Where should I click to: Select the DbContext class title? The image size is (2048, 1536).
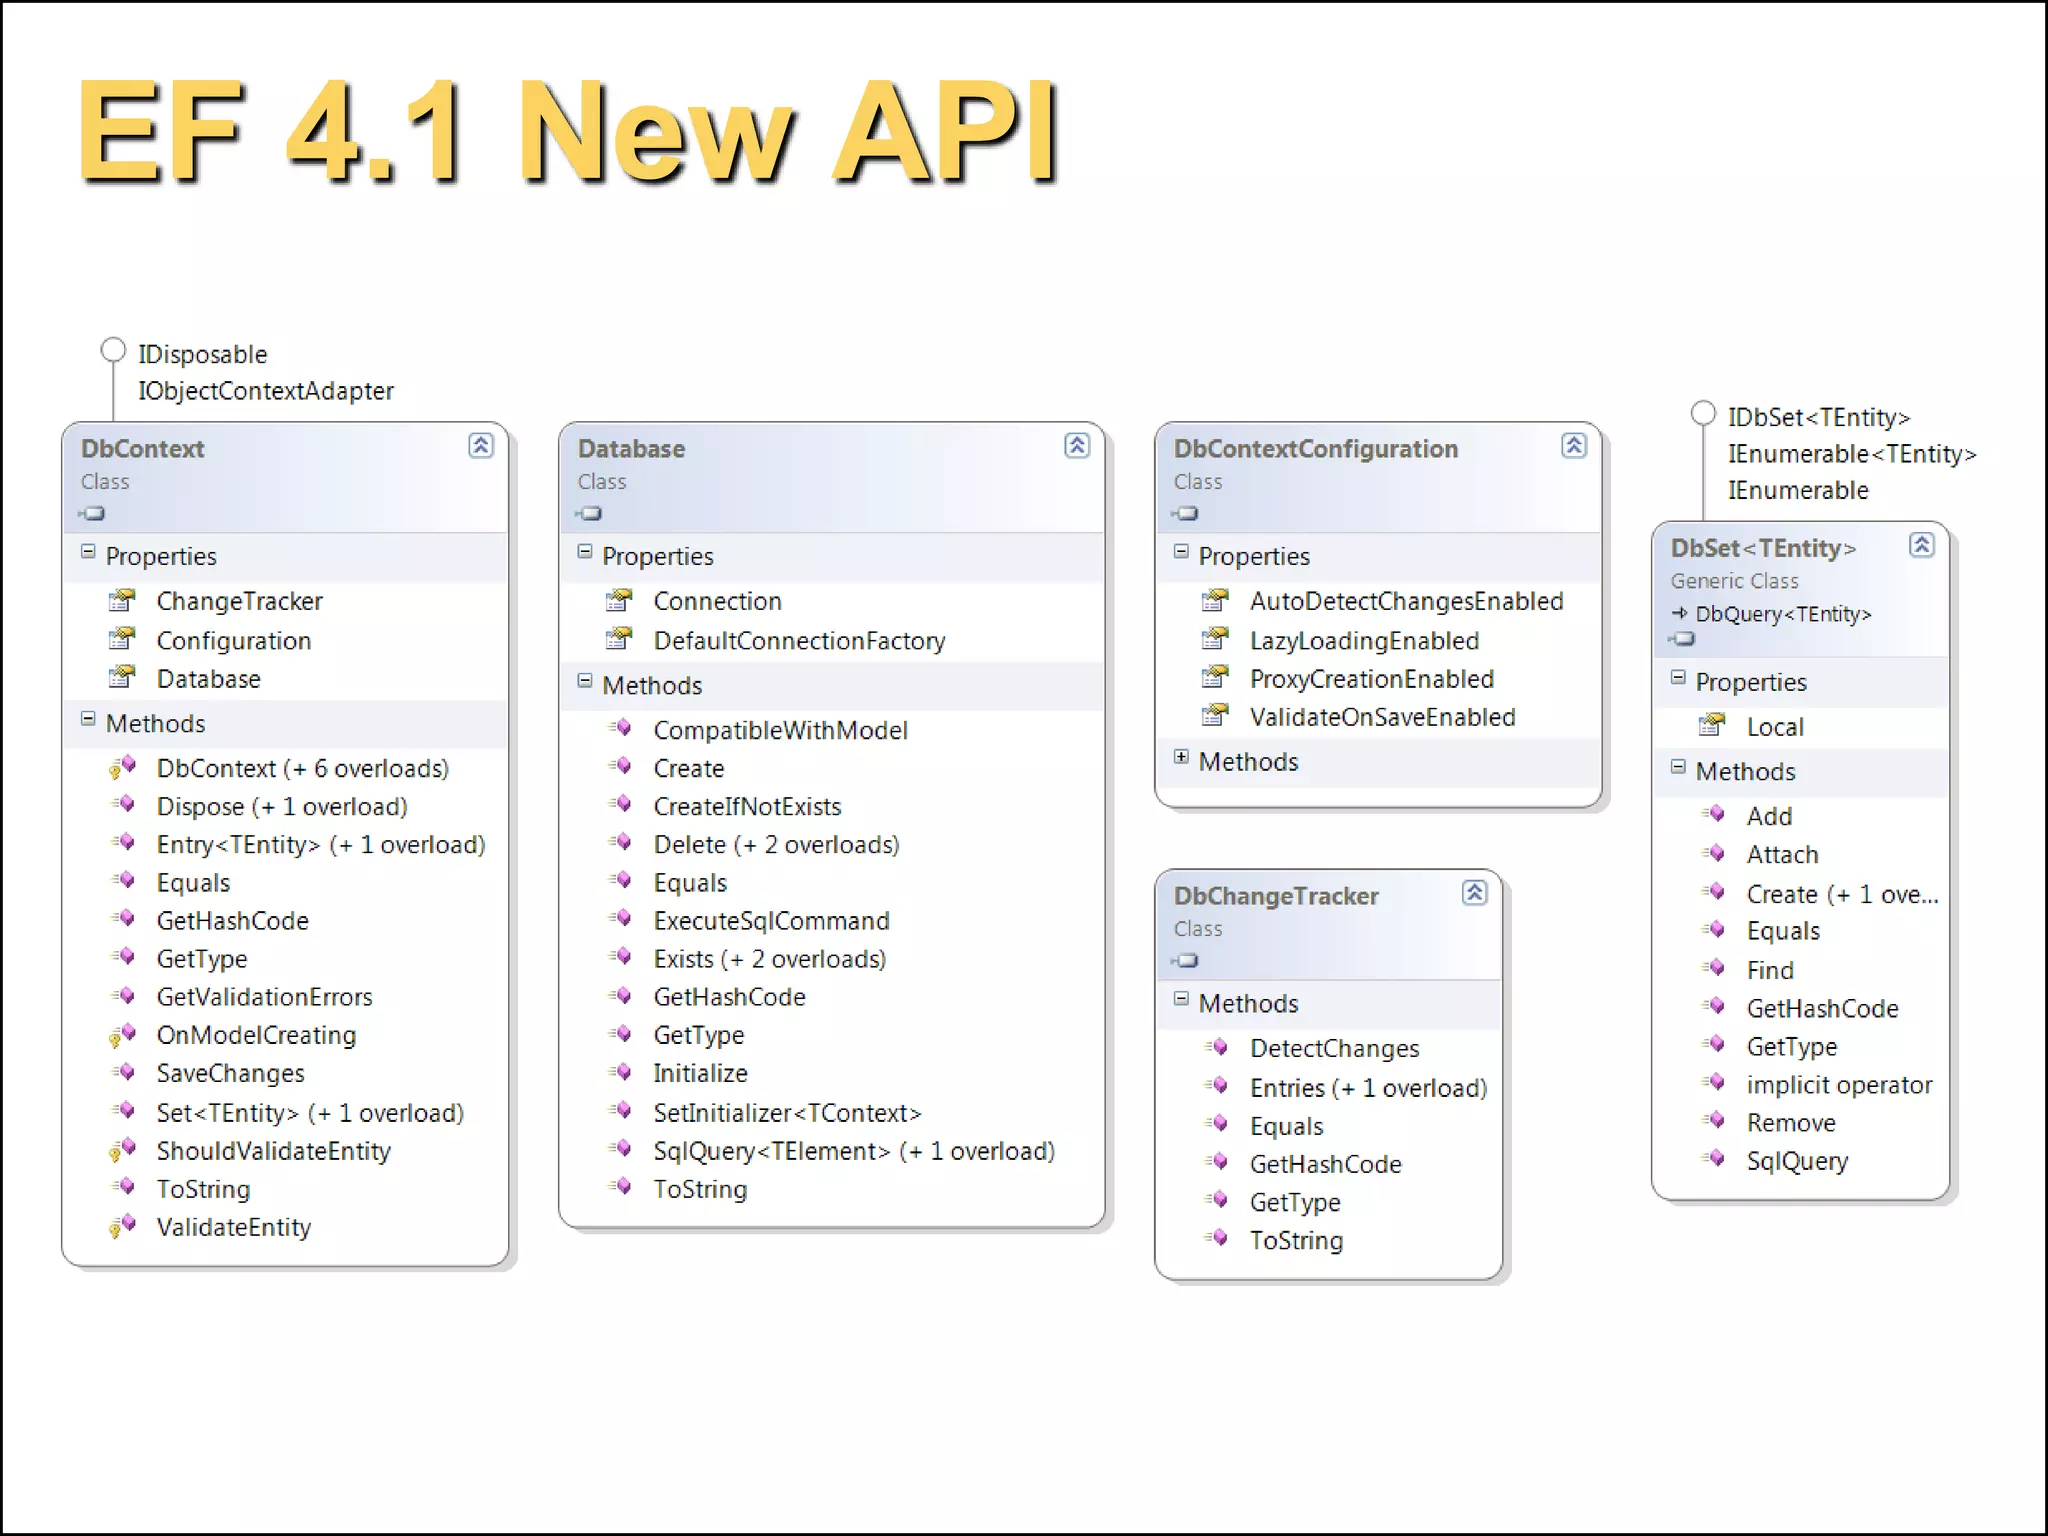pyautogui.click(x=142, y=449)
